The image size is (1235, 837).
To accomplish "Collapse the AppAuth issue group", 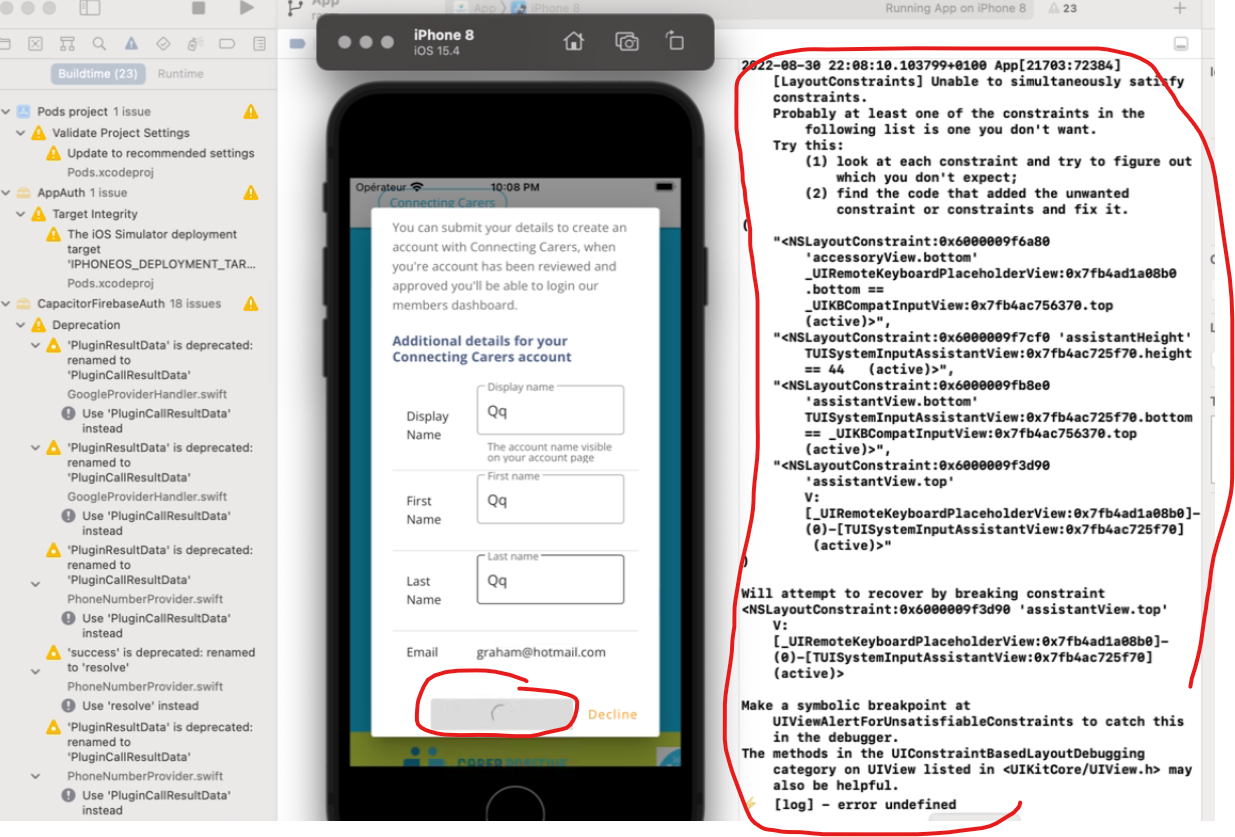I will [x=7, y=193].
